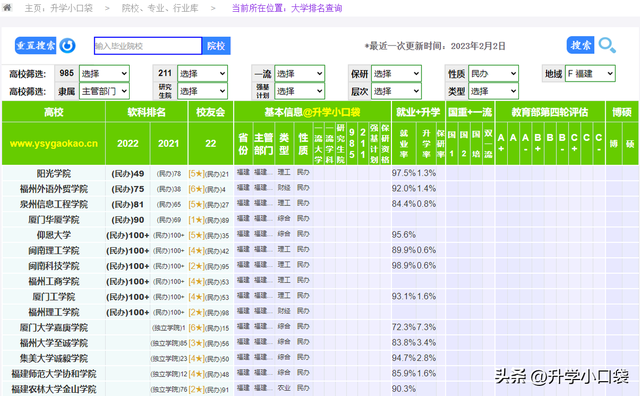Click the 重置搜索 reset button

tap(36, 45)
